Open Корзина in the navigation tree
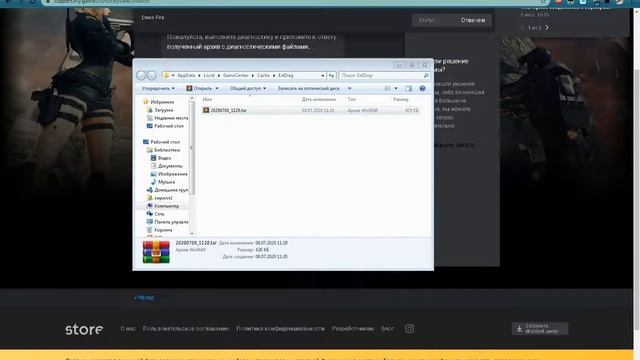 pyautogui.click(x=160, y=230)
